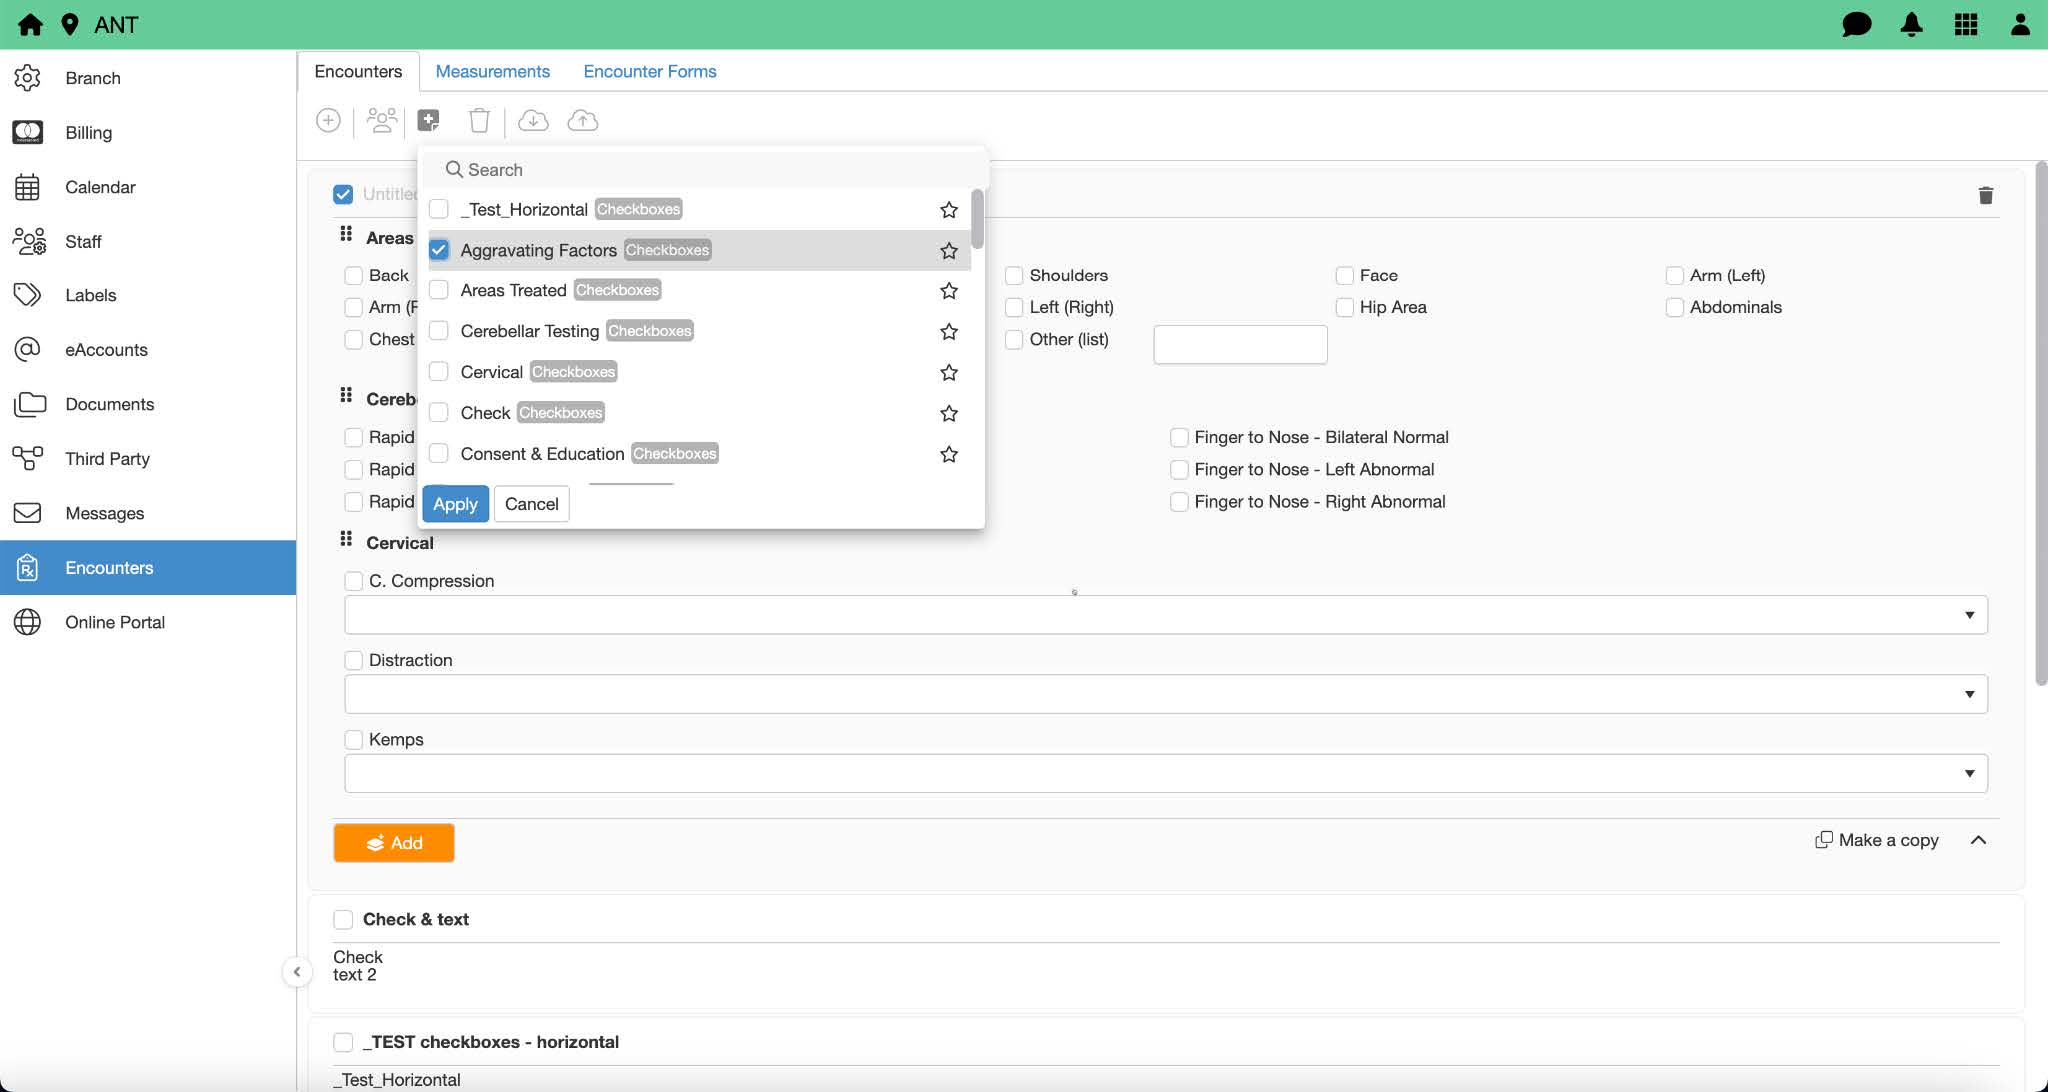Click the cloud upload toolbar icon
The width and height of the screenshot is (2048, 1092).
582,121
